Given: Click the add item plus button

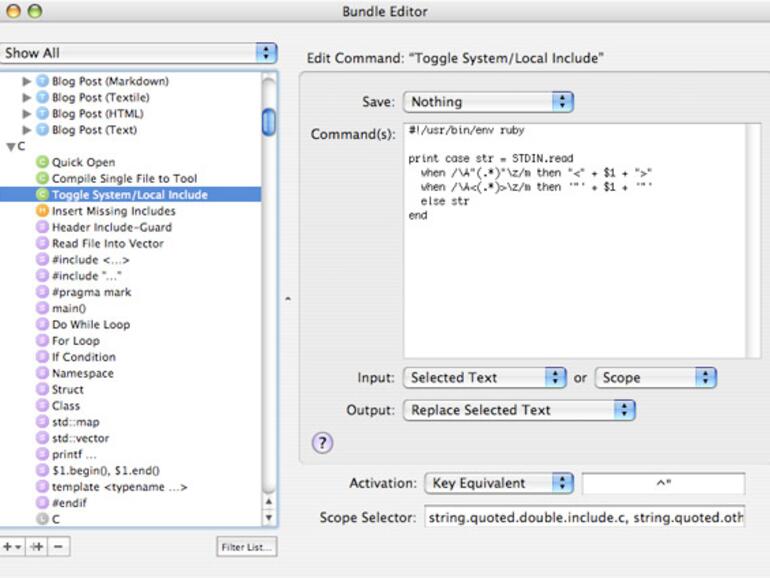Looking at the screenshot, I should click(x=11, y=547).
